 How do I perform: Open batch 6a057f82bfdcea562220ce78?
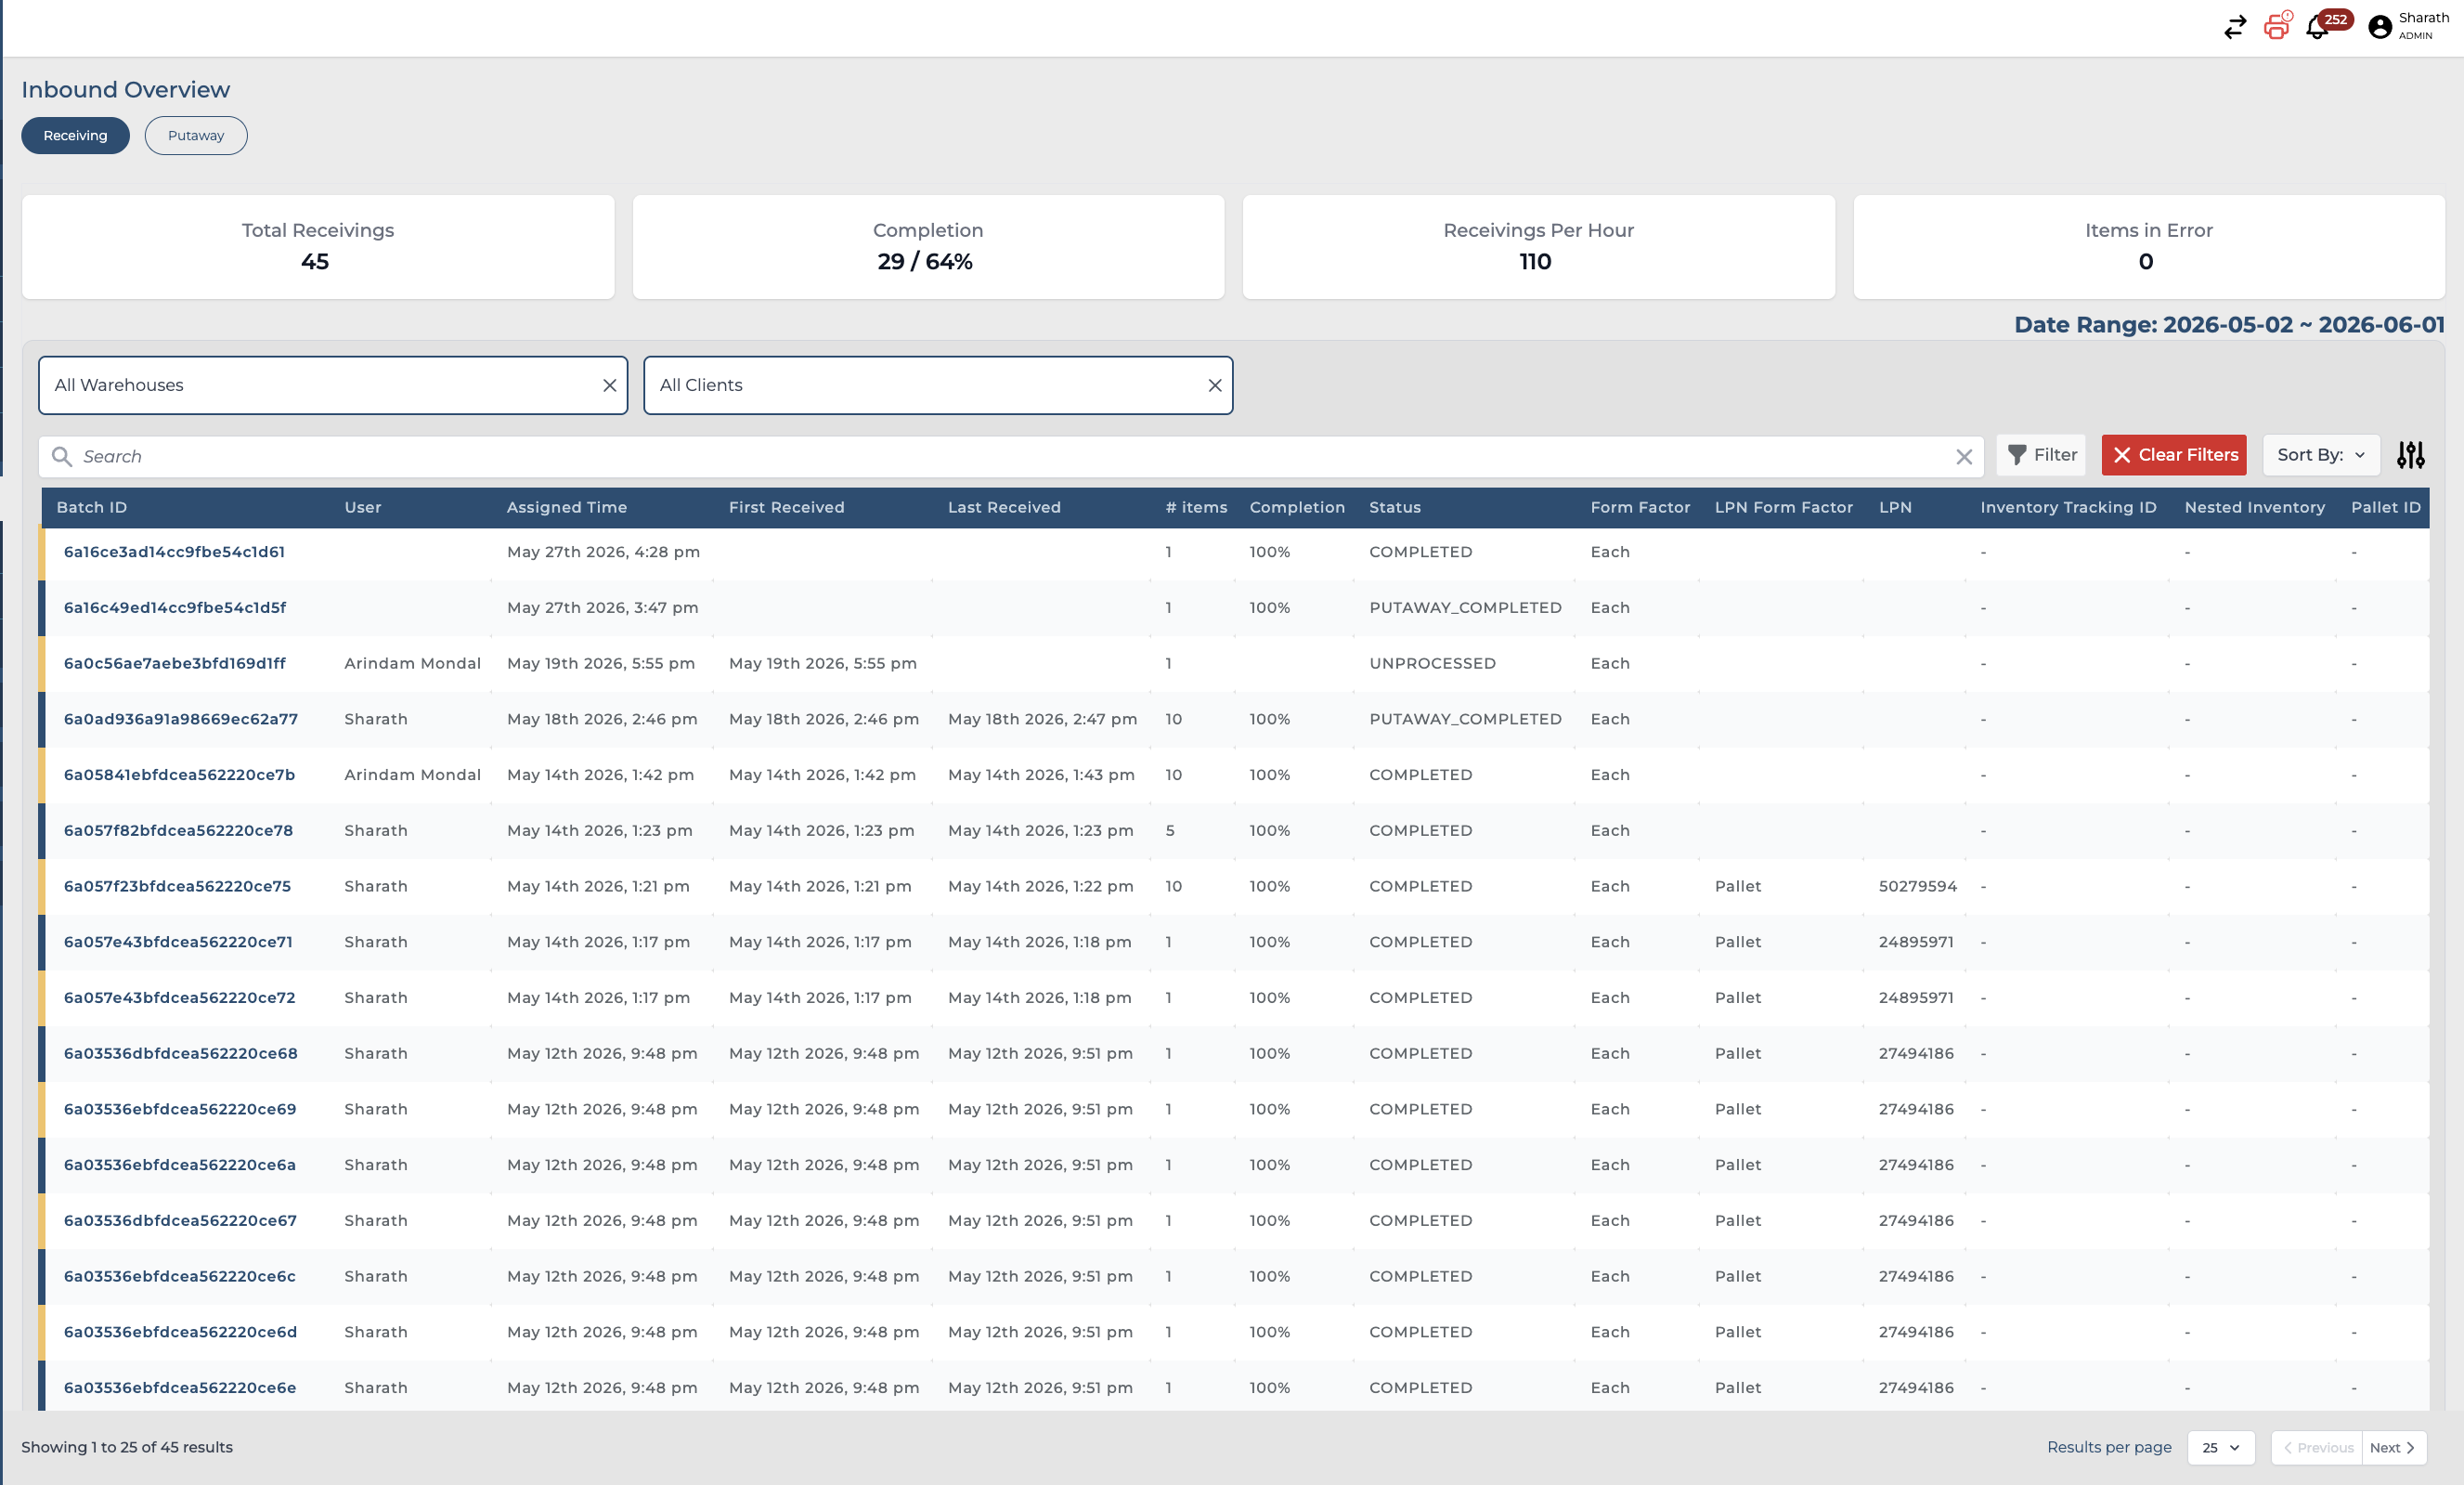[x=178, y=830]
